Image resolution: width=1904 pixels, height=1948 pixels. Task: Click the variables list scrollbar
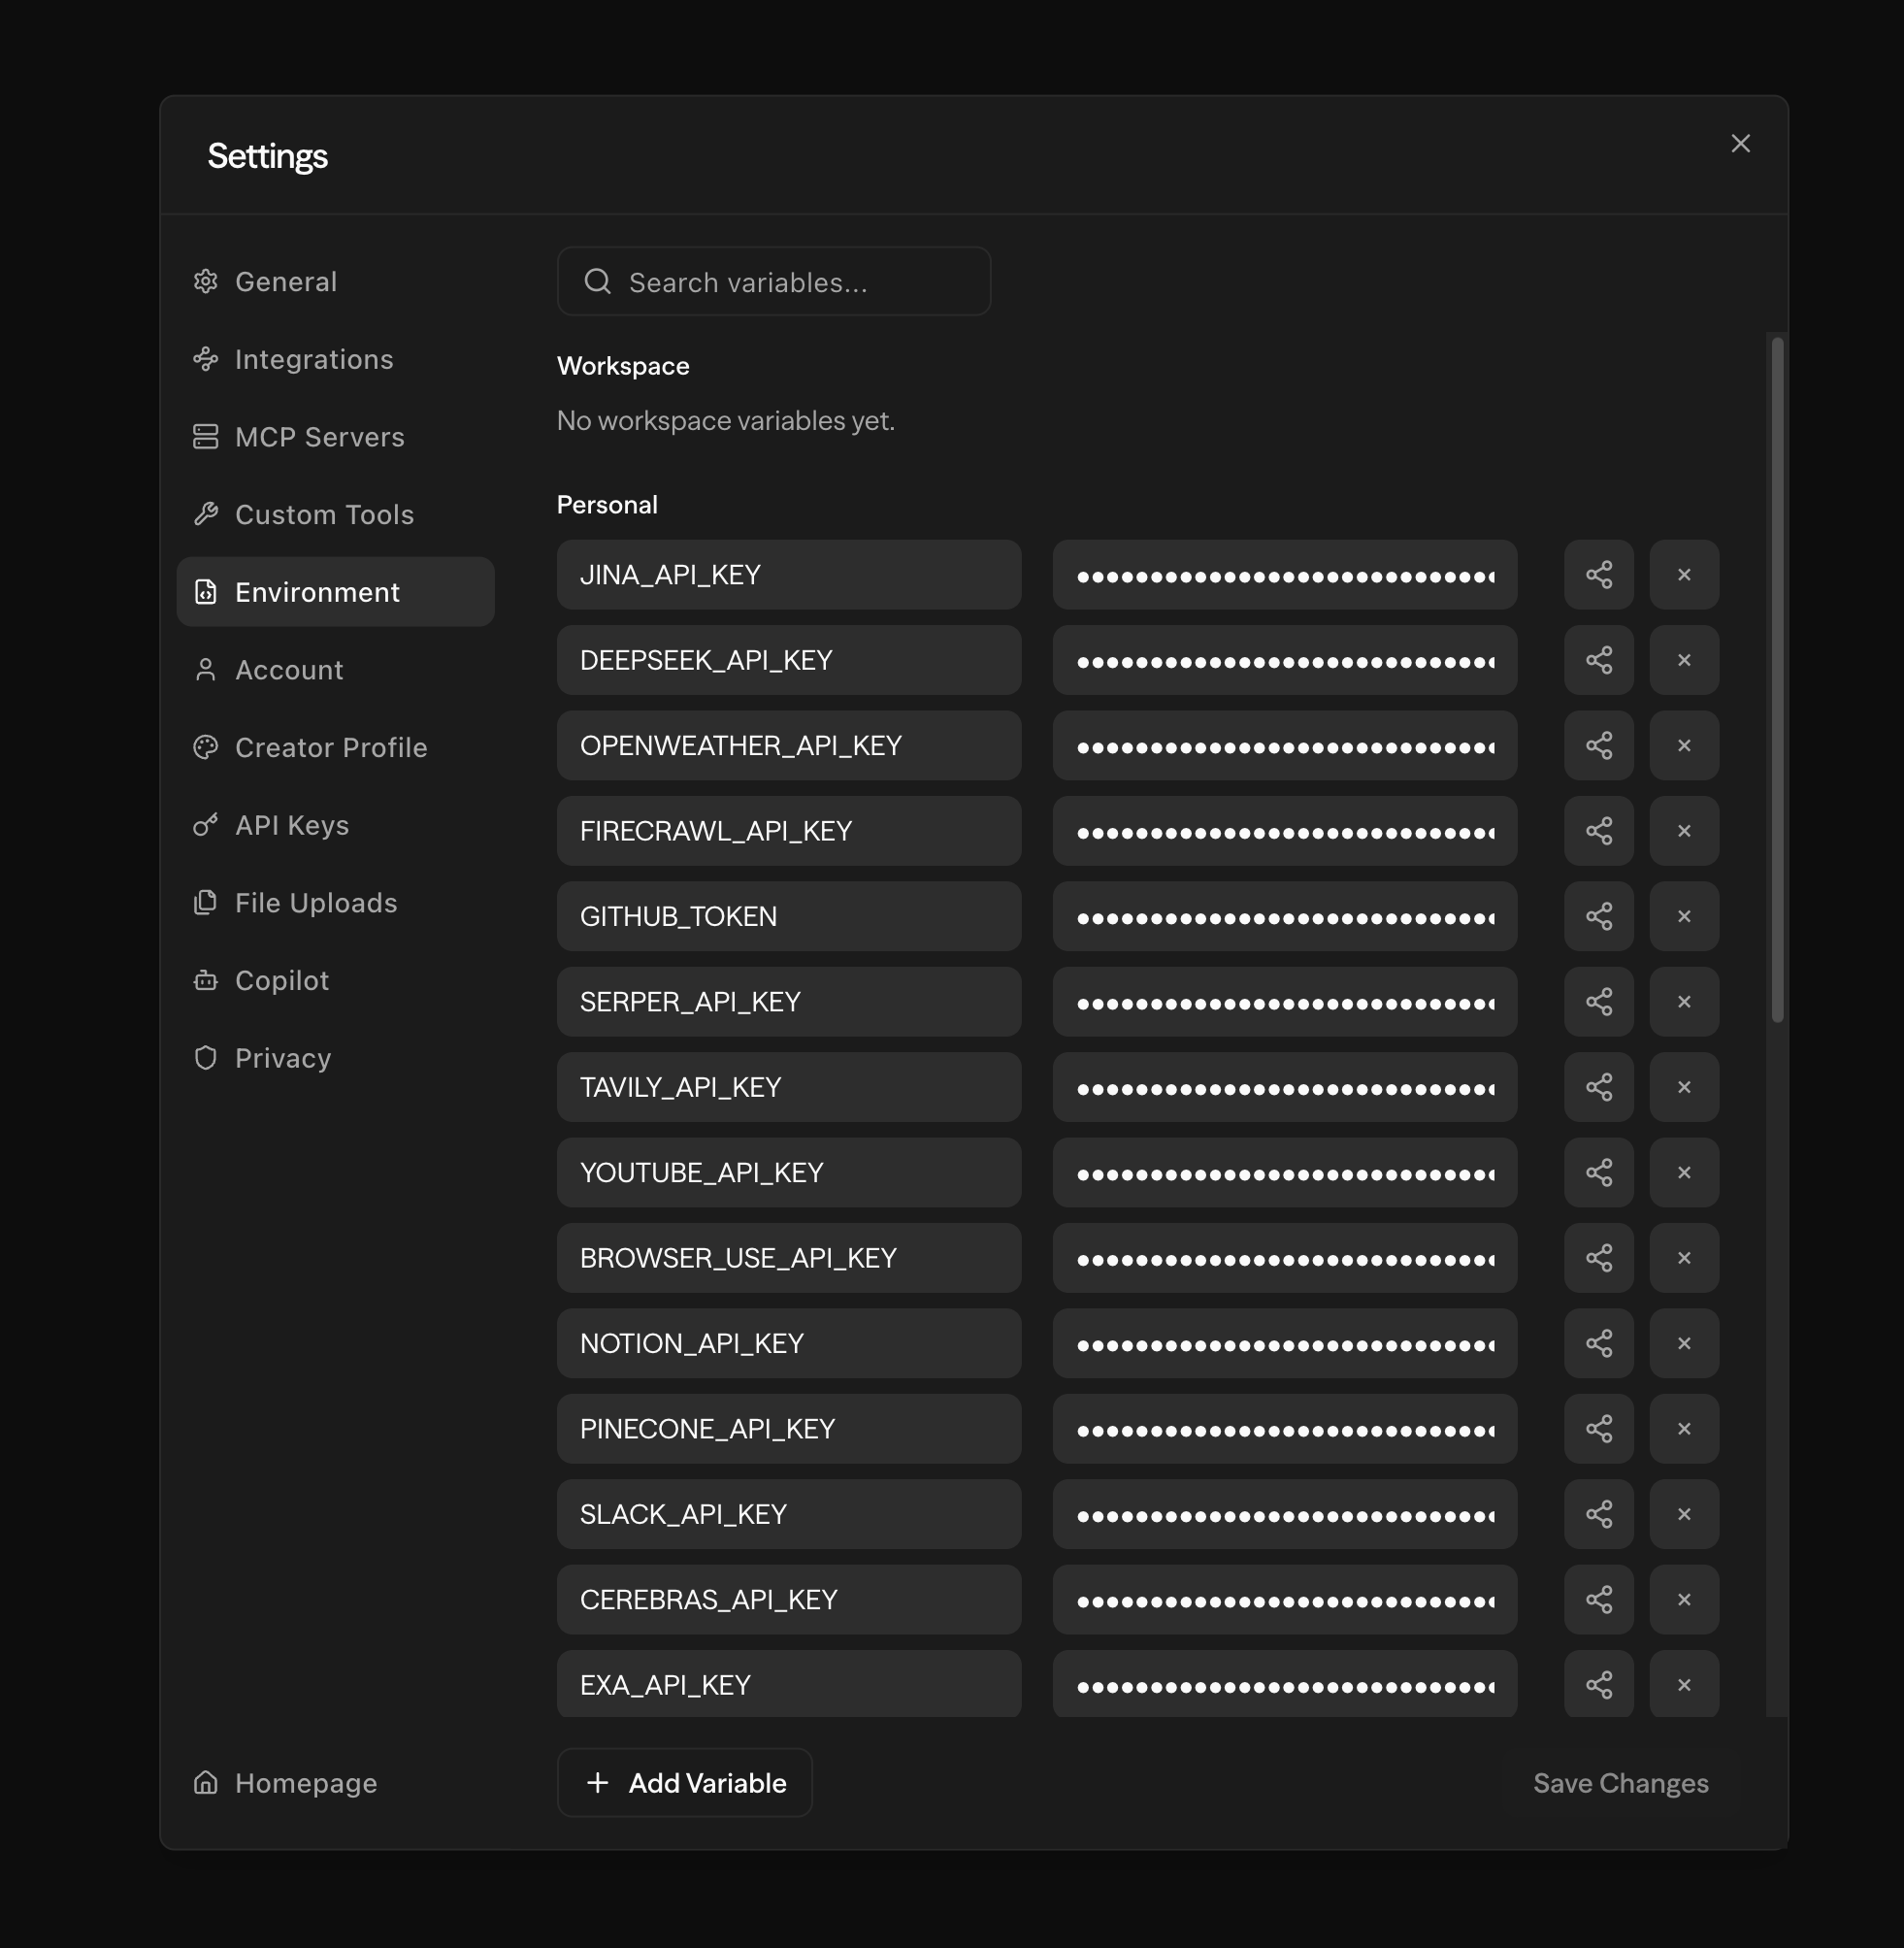[x=1777, y=680]
